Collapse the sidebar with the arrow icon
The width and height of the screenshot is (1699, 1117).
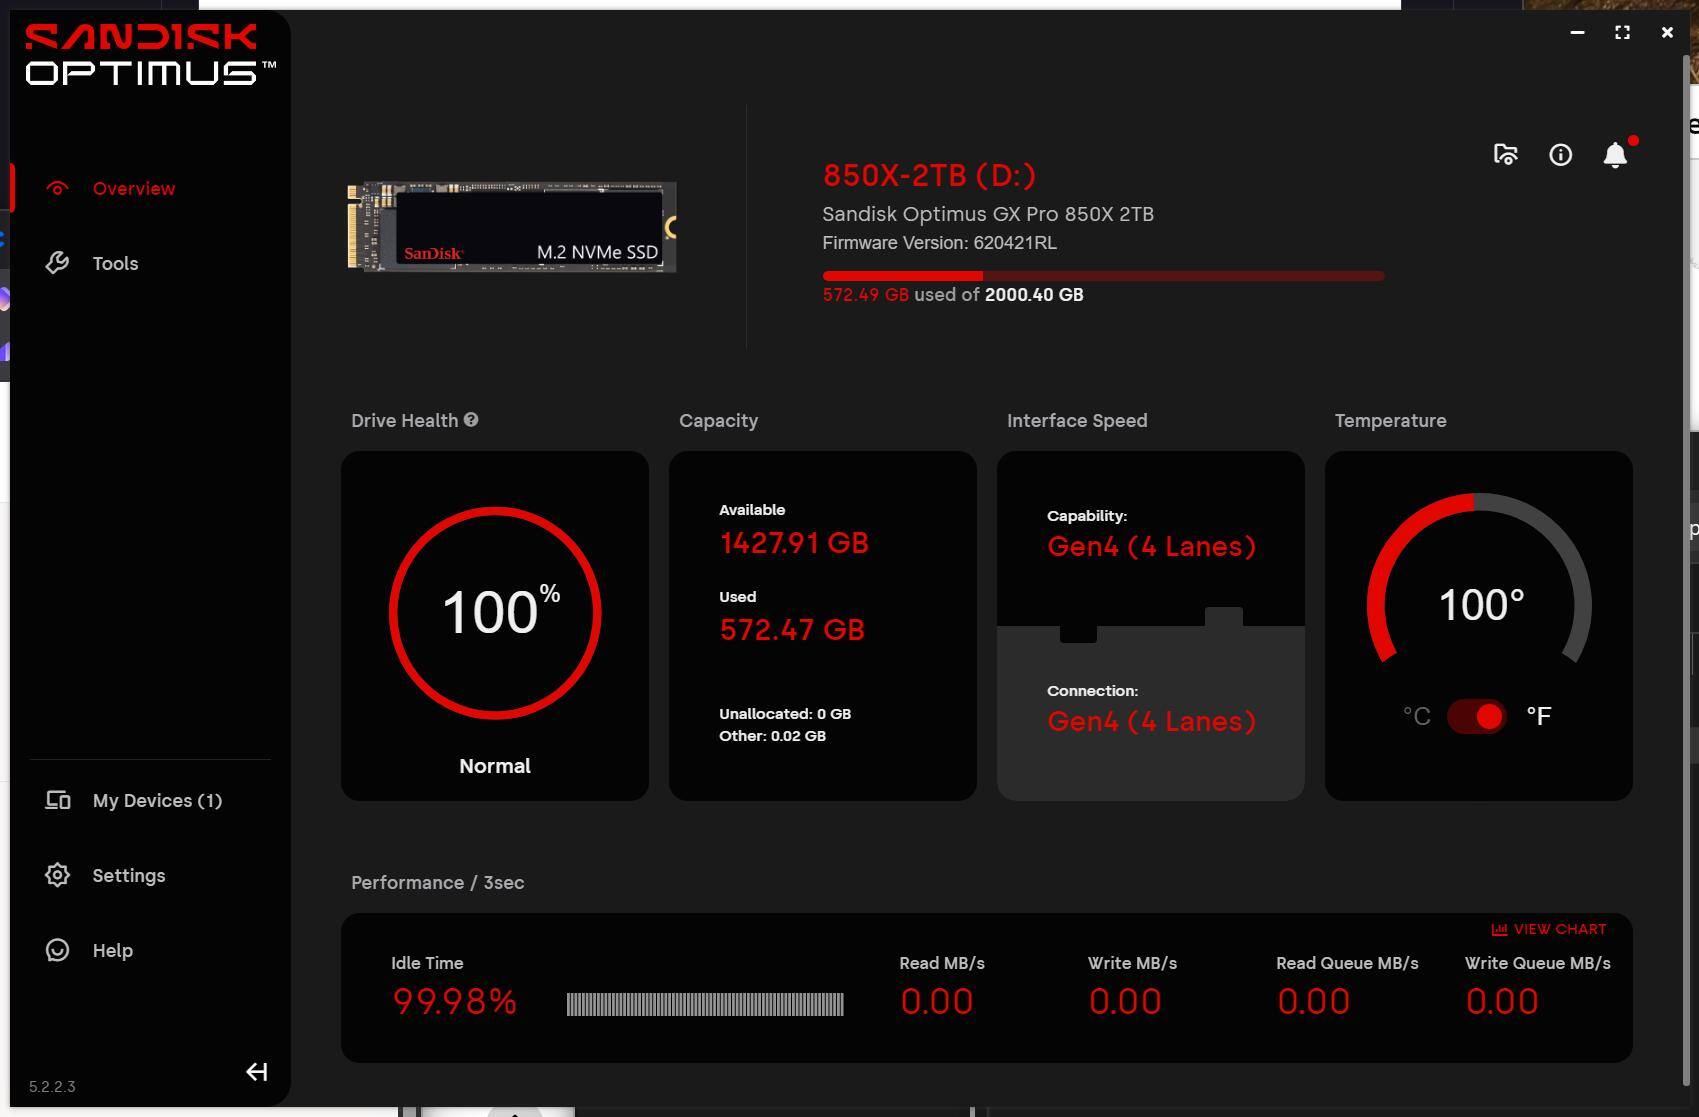256,1072
